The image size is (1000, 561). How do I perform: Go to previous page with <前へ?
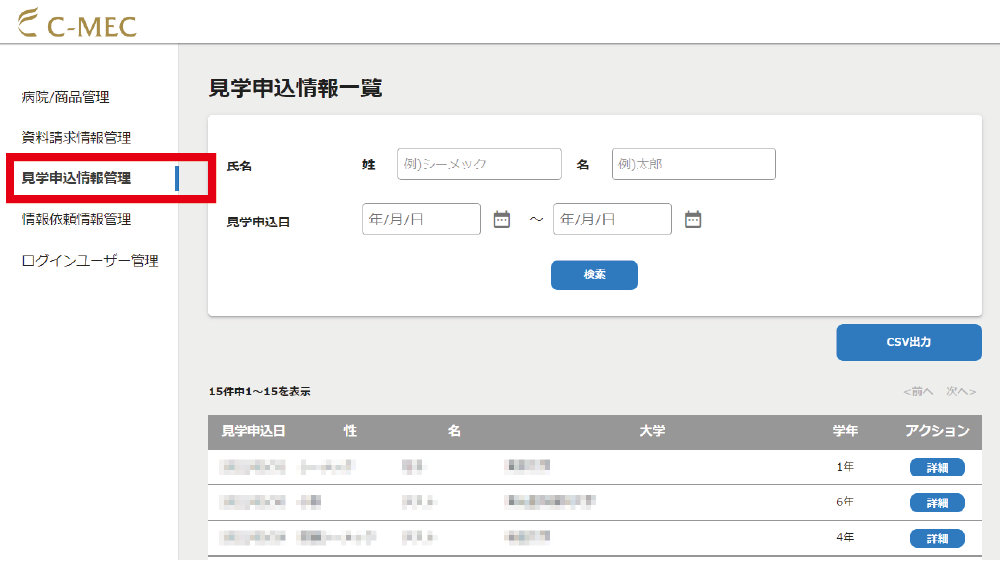click(x=918, y=391)
